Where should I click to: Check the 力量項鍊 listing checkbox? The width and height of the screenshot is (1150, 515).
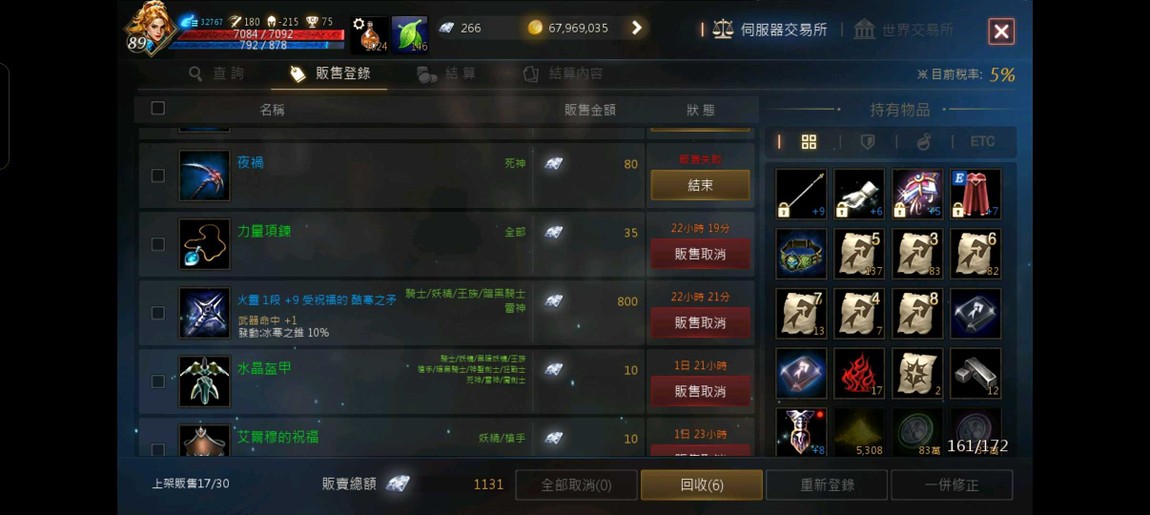tap(158, 244)
